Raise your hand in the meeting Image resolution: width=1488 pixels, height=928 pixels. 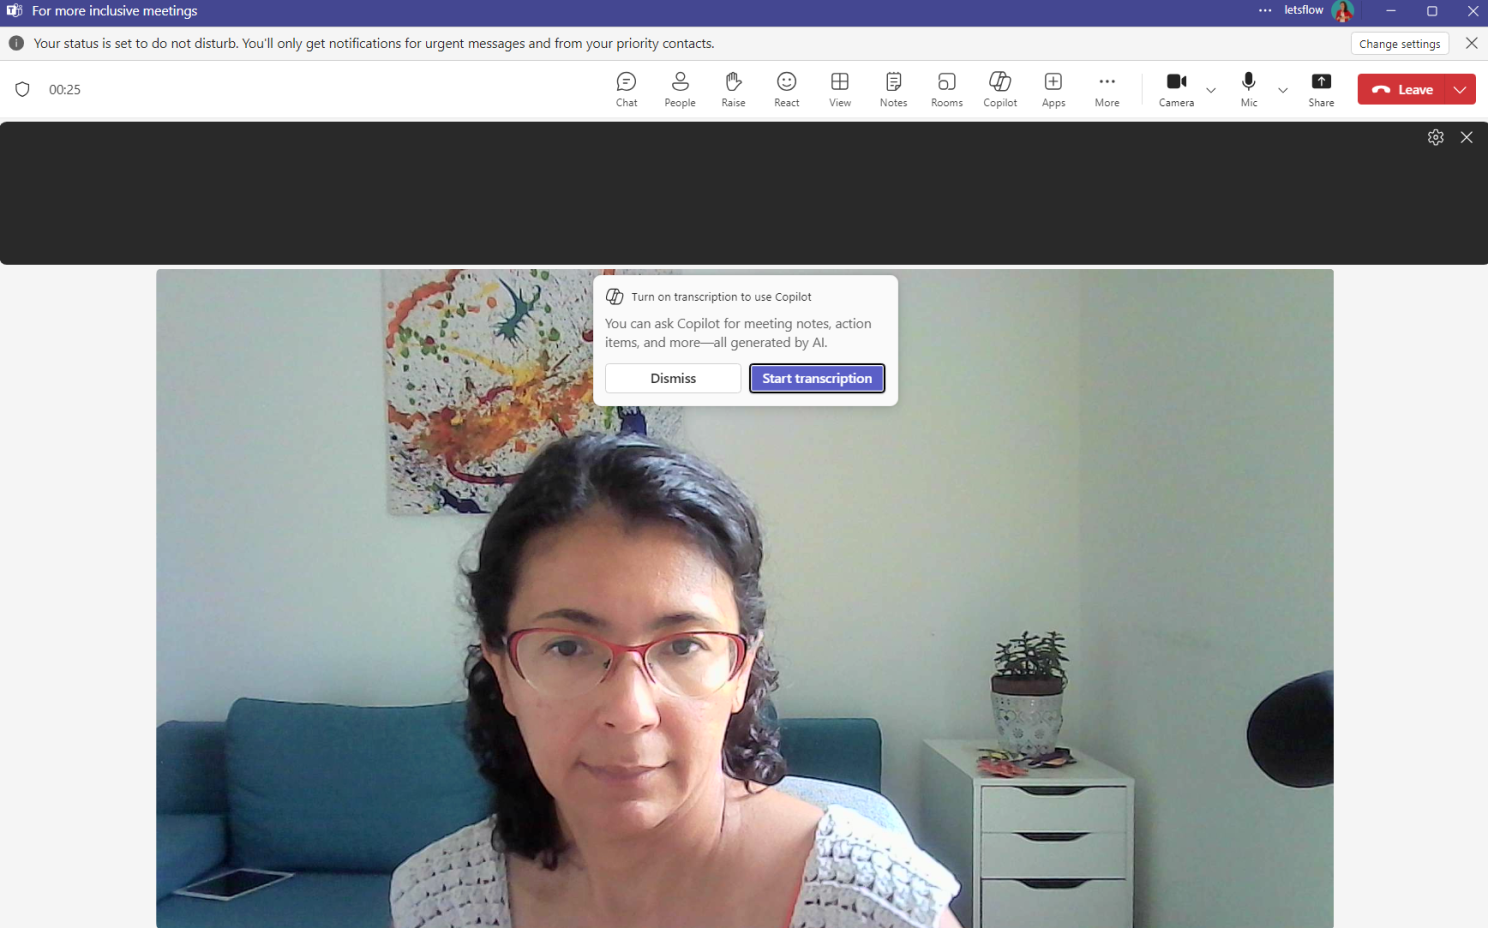click(x=733, y=89)
